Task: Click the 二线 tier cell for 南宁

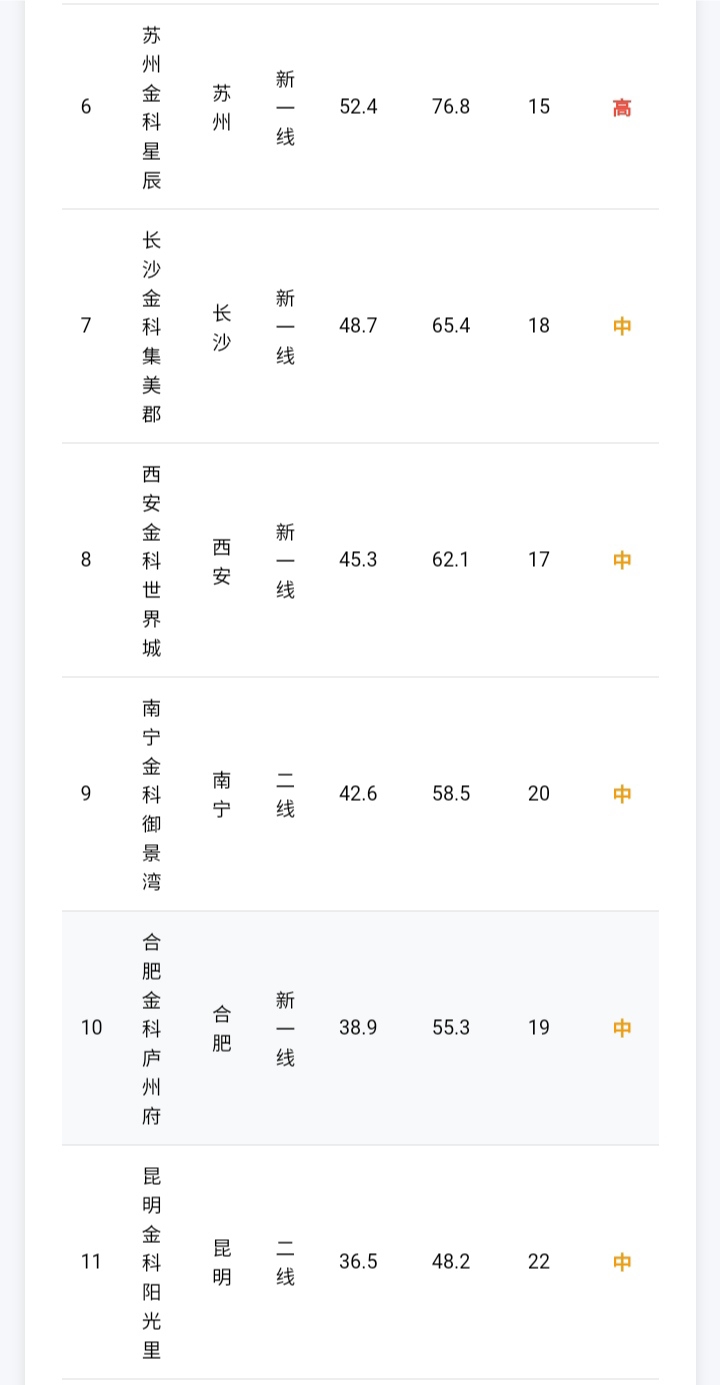Action: (x=285, y=794)
